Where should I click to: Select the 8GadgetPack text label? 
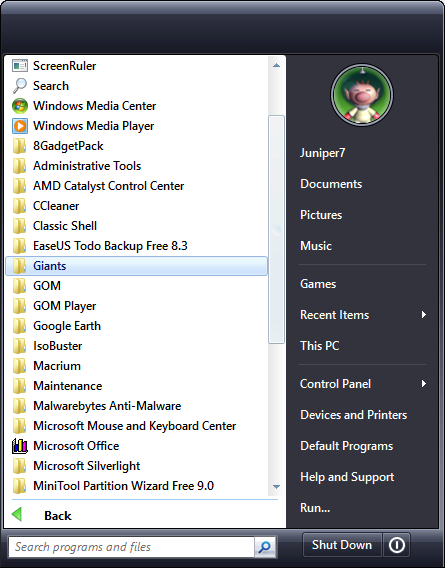coord(68,146)
